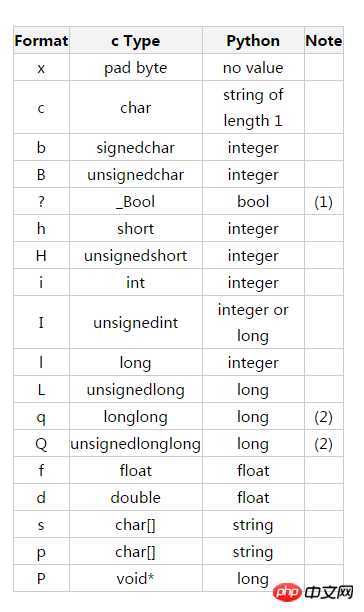Click the note (1) in bool row
Image resolution: width=364 pixels, height=612 pixels.
tap(324, 201)
